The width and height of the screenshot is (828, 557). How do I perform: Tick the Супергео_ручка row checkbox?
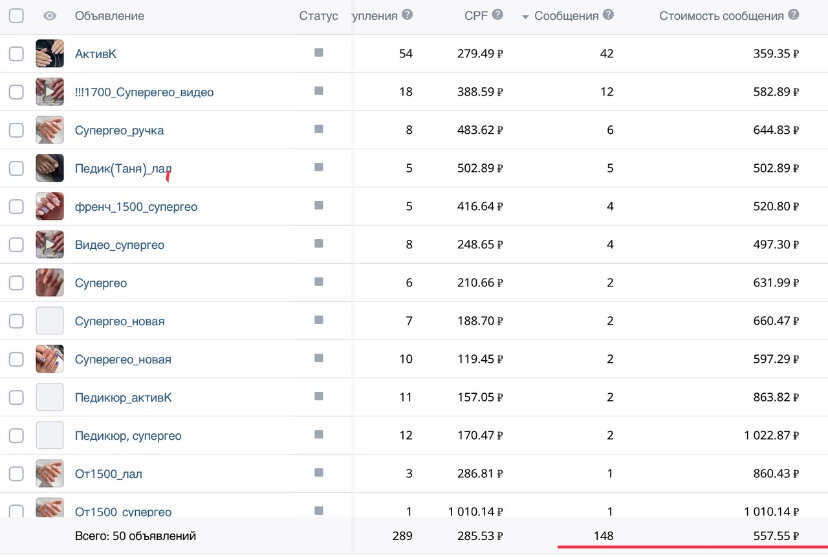point(16,130)
